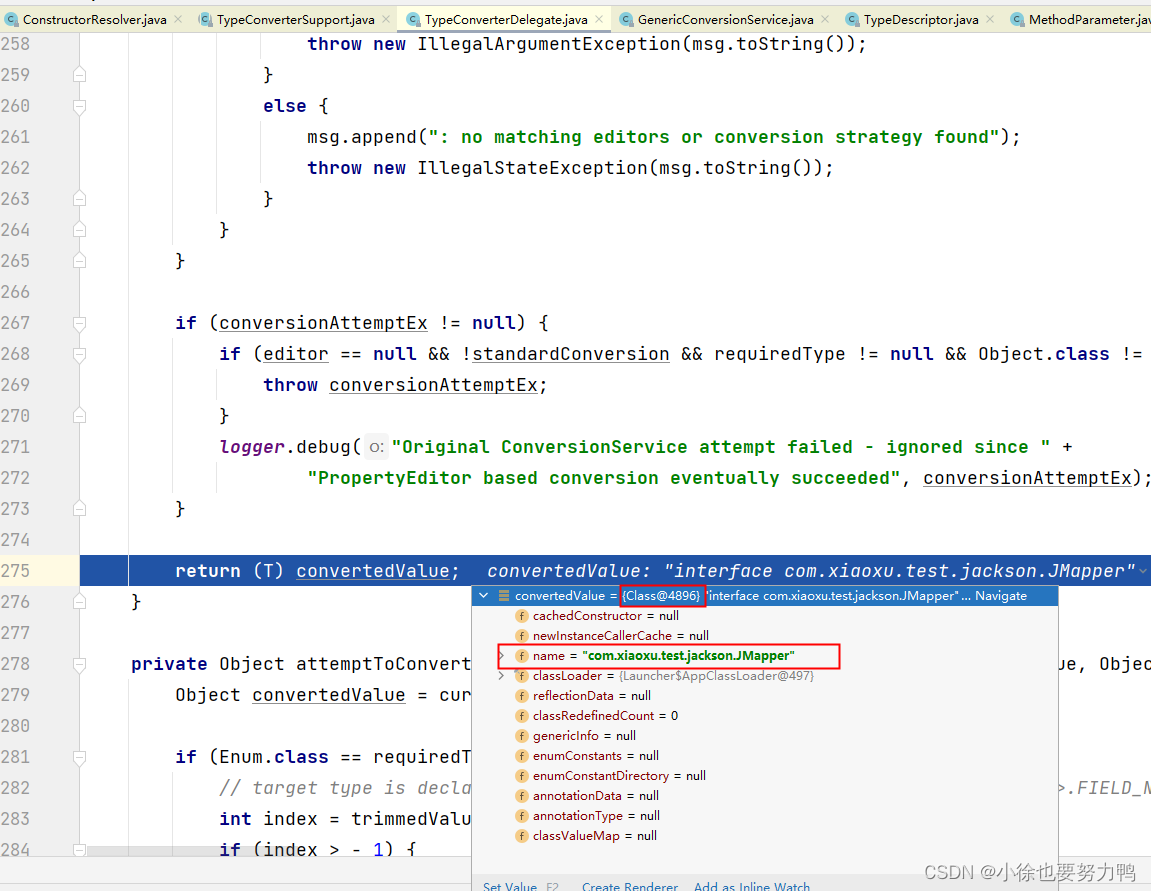Click class icon on TypeDescriptor.java tab
Image resolution: width=1151 pixels, height=891 pixels.
[852, 20]
